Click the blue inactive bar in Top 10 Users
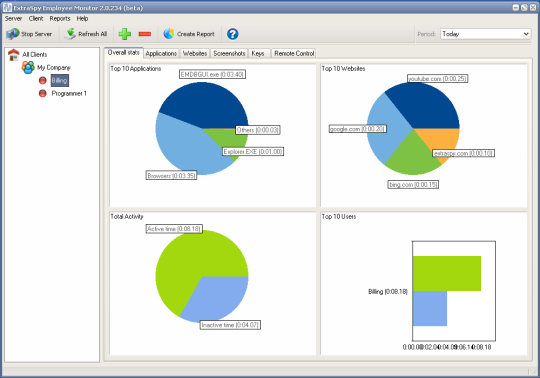This screenshot has height=378, width=540. (x=430, y=308)
